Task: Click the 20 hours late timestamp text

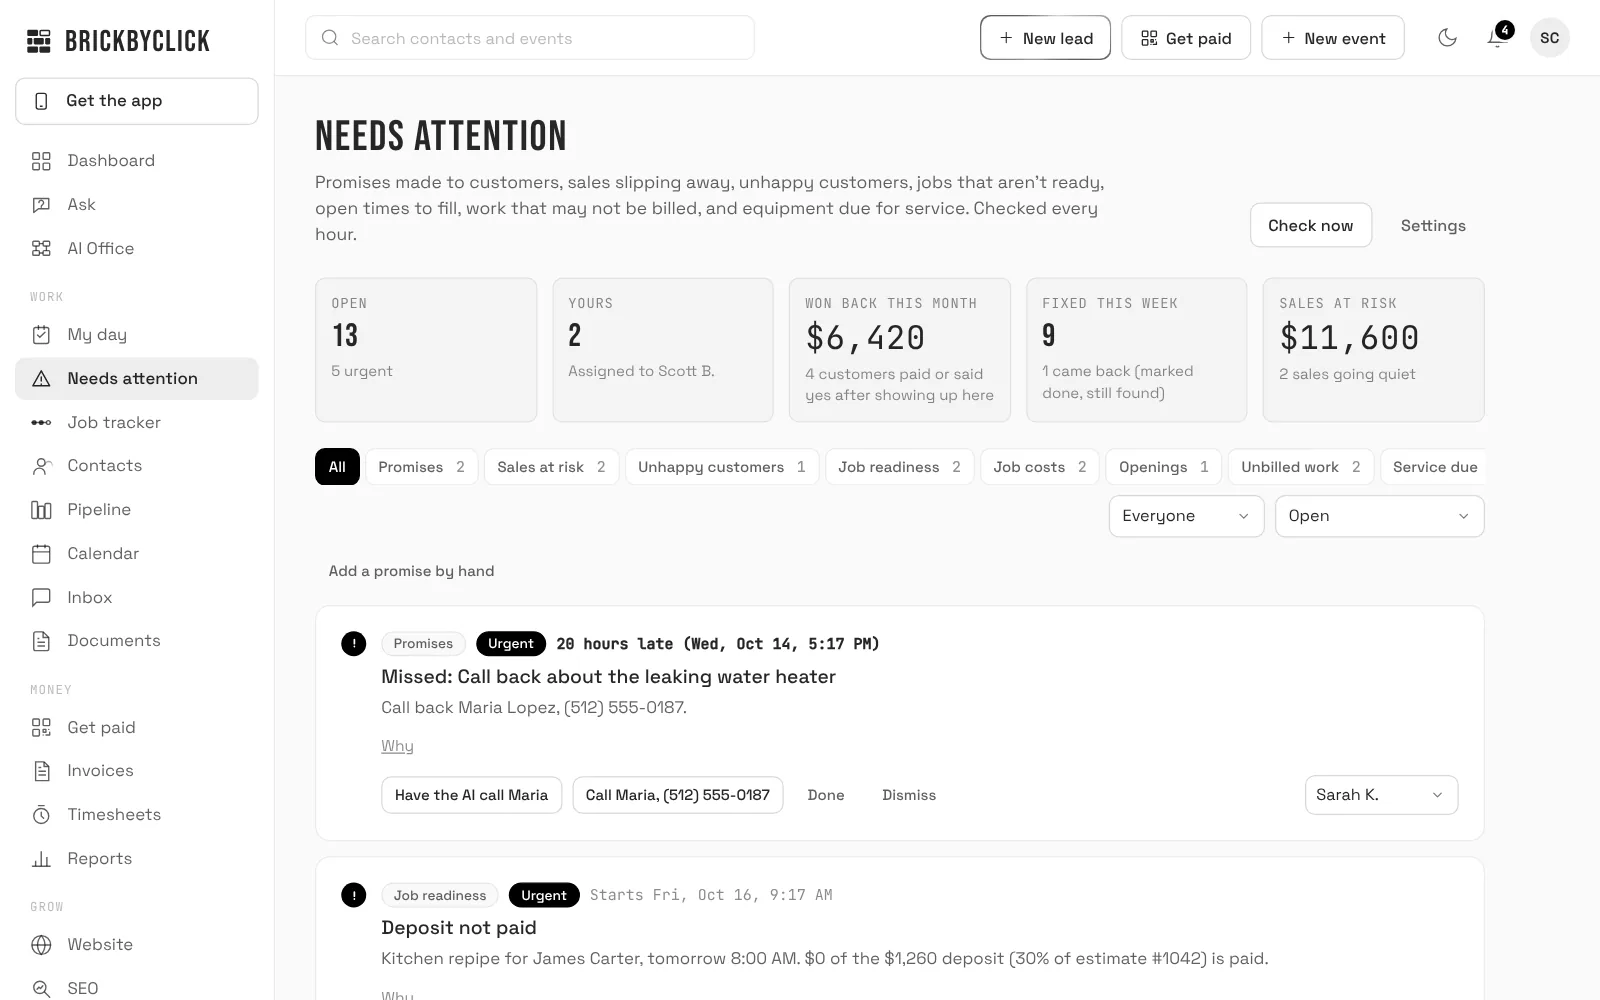Action: [x=718, y=644]
